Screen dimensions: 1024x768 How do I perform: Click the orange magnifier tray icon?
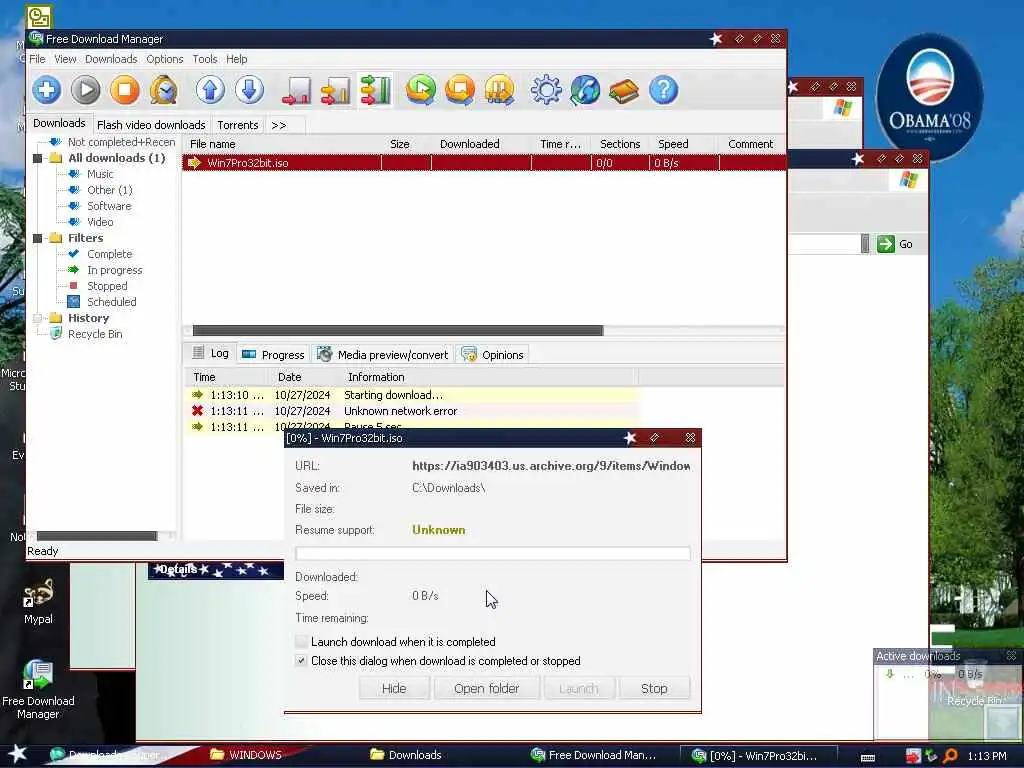coord(951,756)
